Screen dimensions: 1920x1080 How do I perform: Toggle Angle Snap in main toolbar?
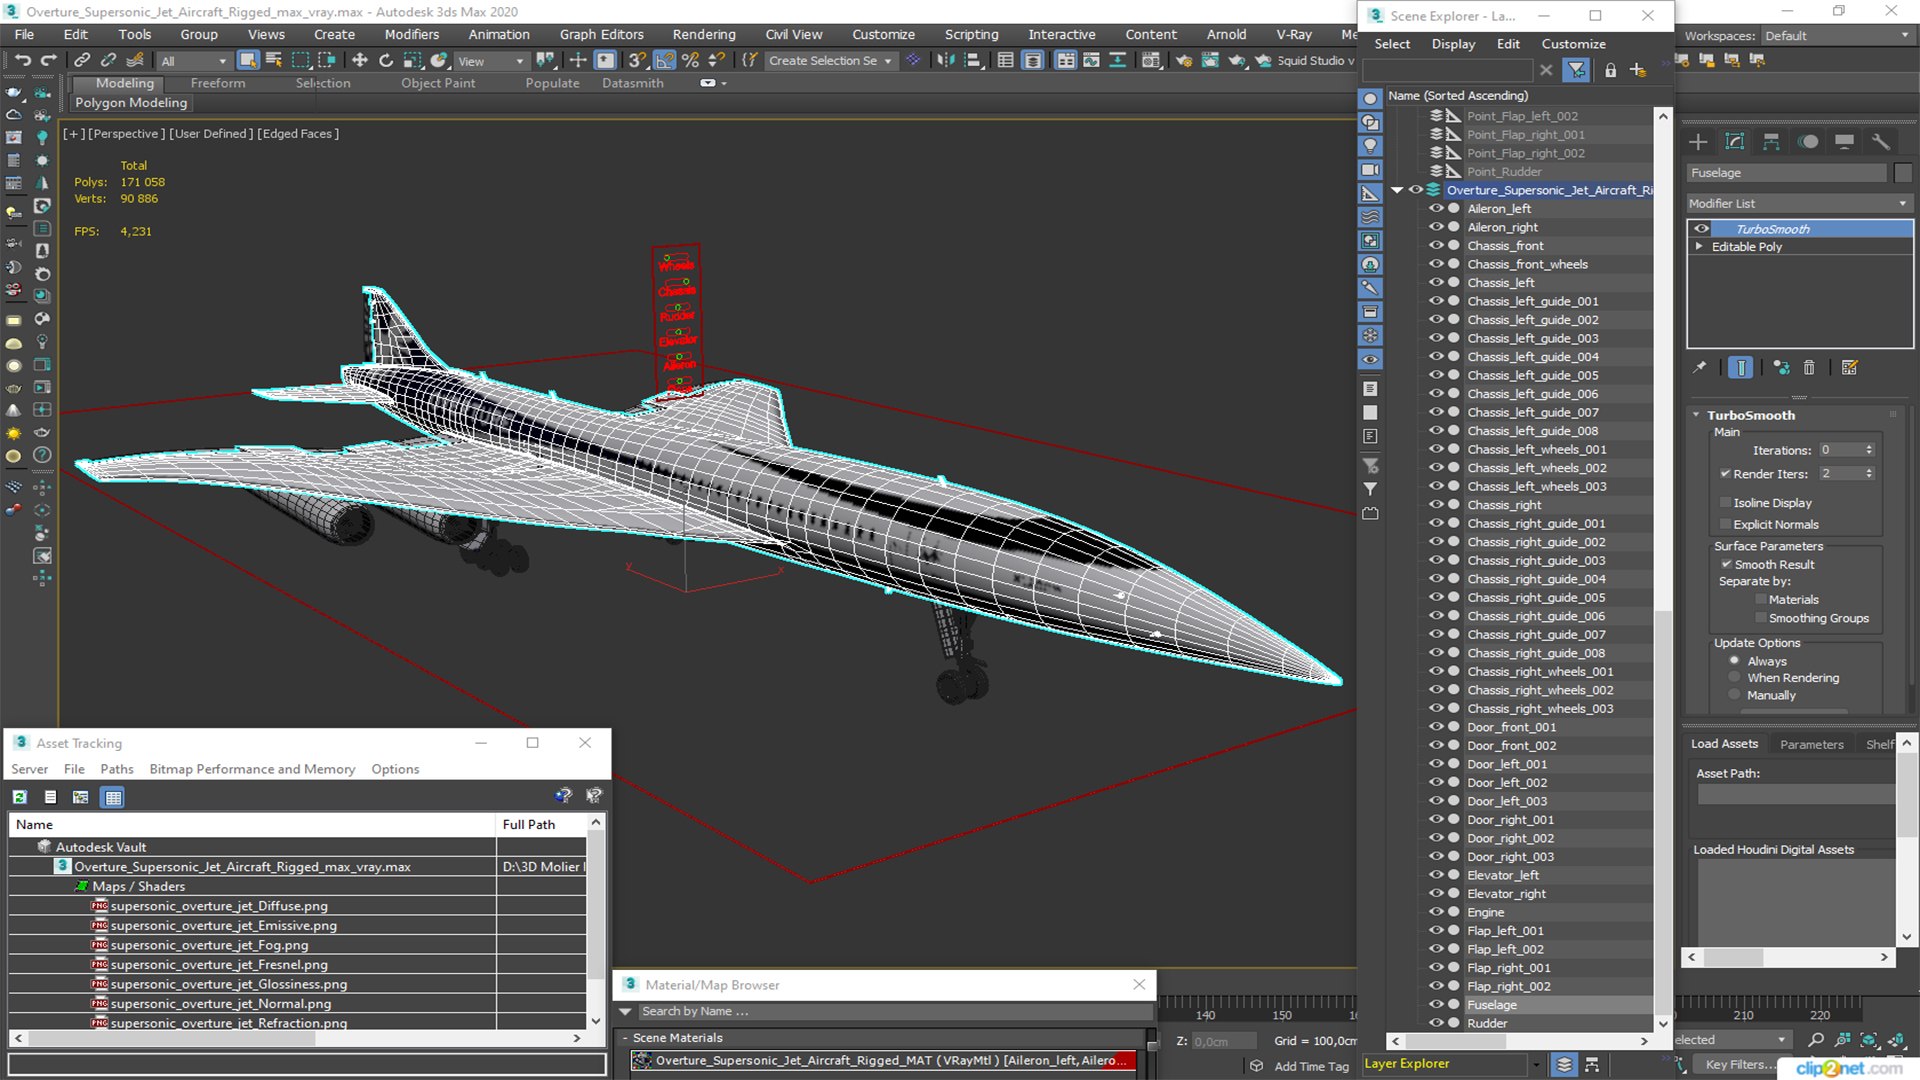pyautogui.click(x=664, y=61)
